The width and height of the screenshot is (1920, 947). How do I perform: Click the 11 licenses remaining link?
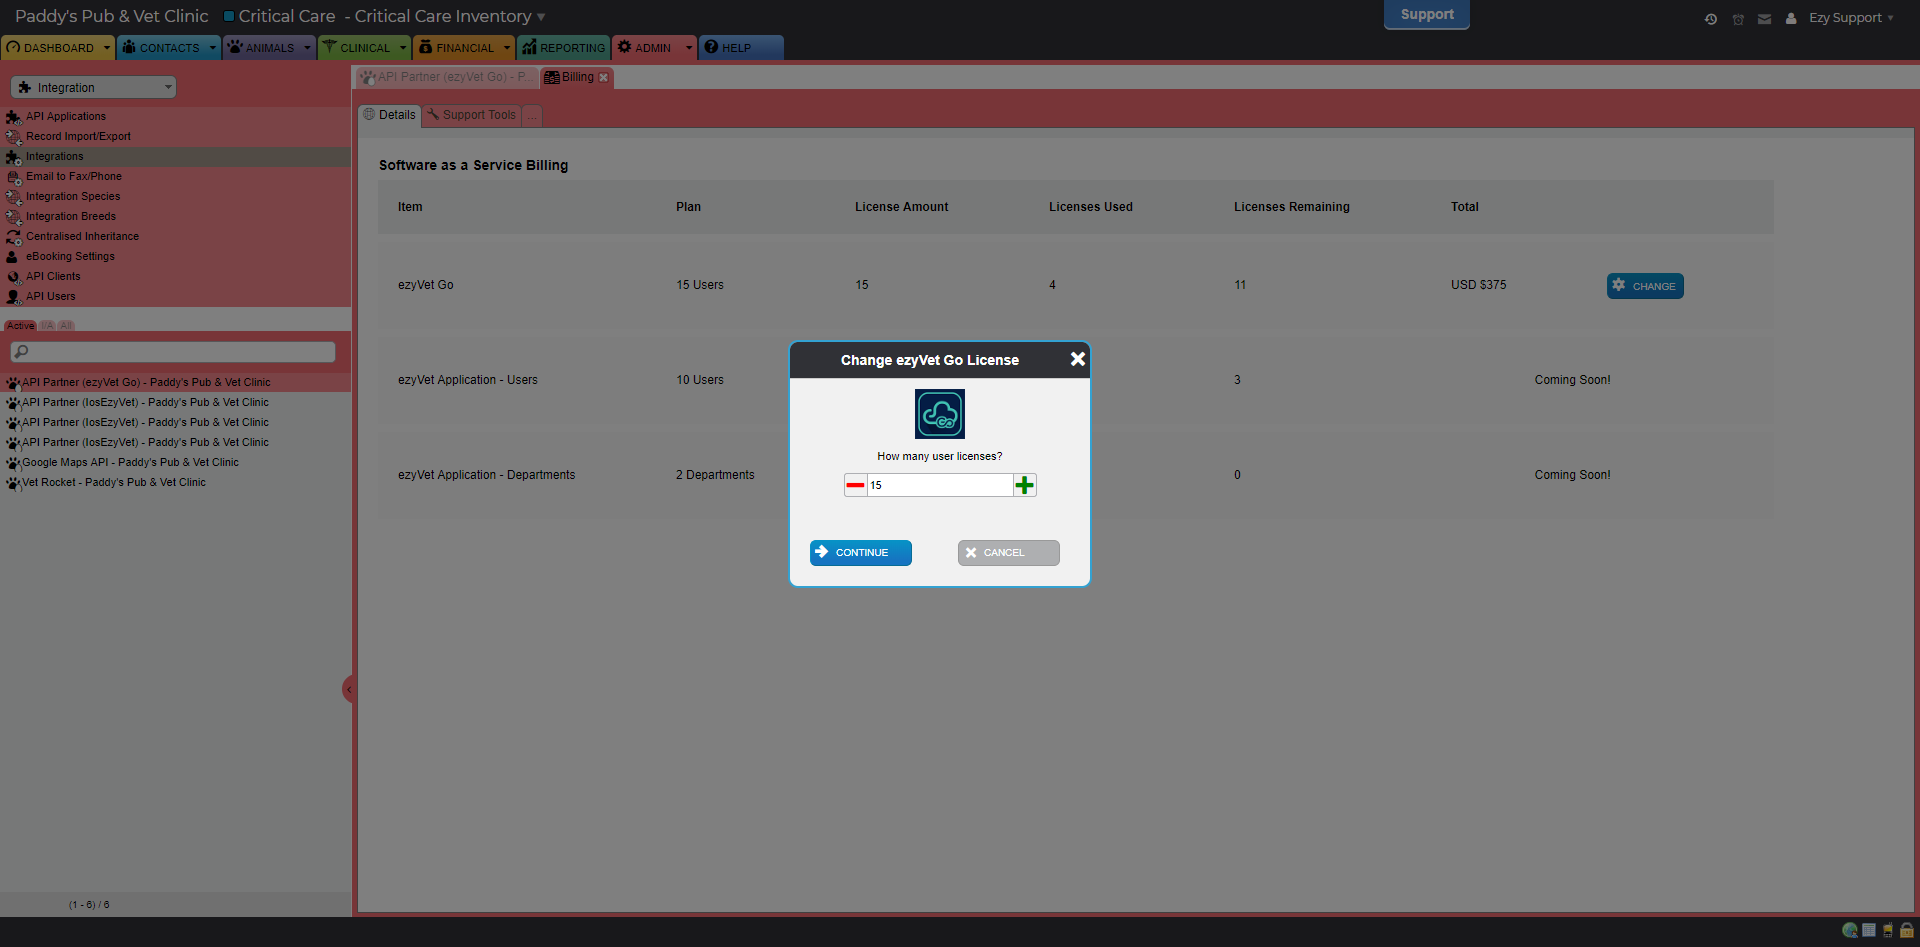click(x=1240, y=285)
